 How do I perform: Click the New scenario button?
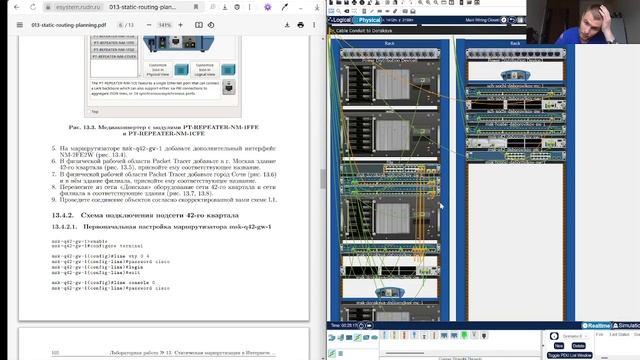point(559,346)
